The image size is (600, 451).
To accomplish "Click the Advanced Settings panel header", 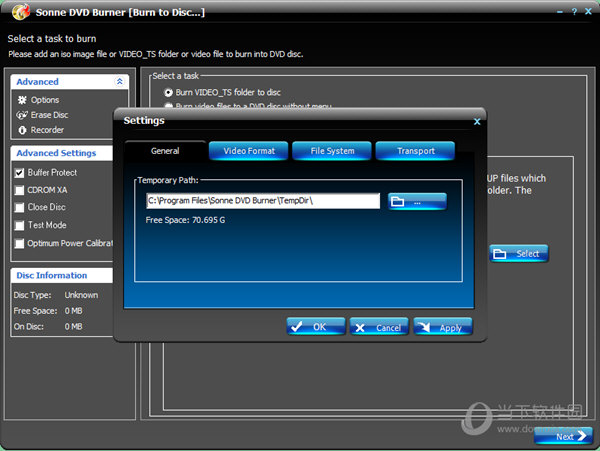I will pyautogui.click(x=62, y=153).
